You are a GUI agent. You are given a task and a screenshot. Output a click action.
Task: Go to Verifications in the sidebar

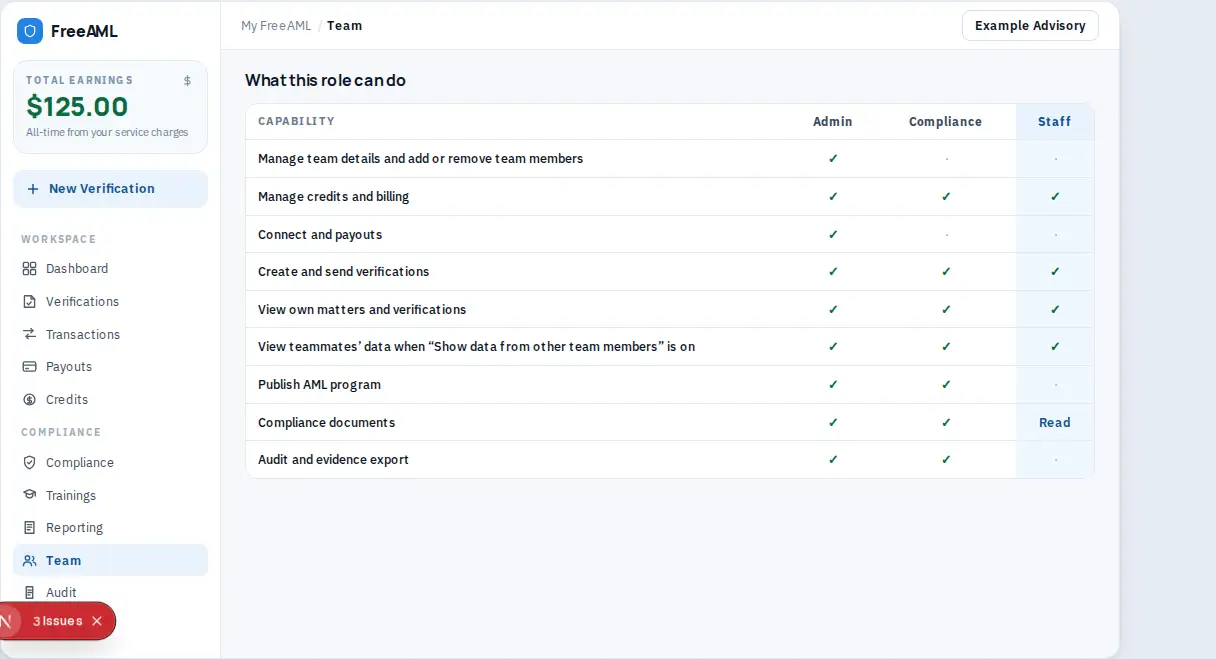(110, 302)
